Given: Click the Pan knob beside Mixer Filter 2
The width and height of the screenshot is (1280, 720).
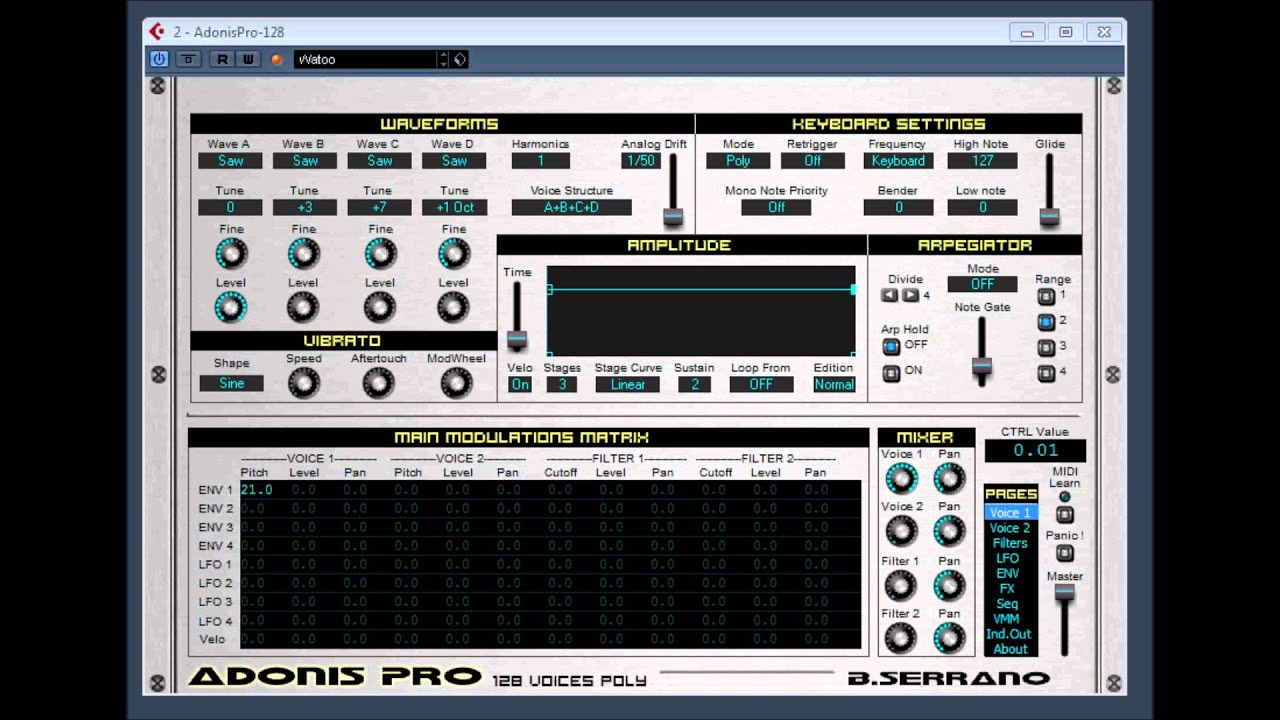Looking at the screenshot, I should pos(949,637).
